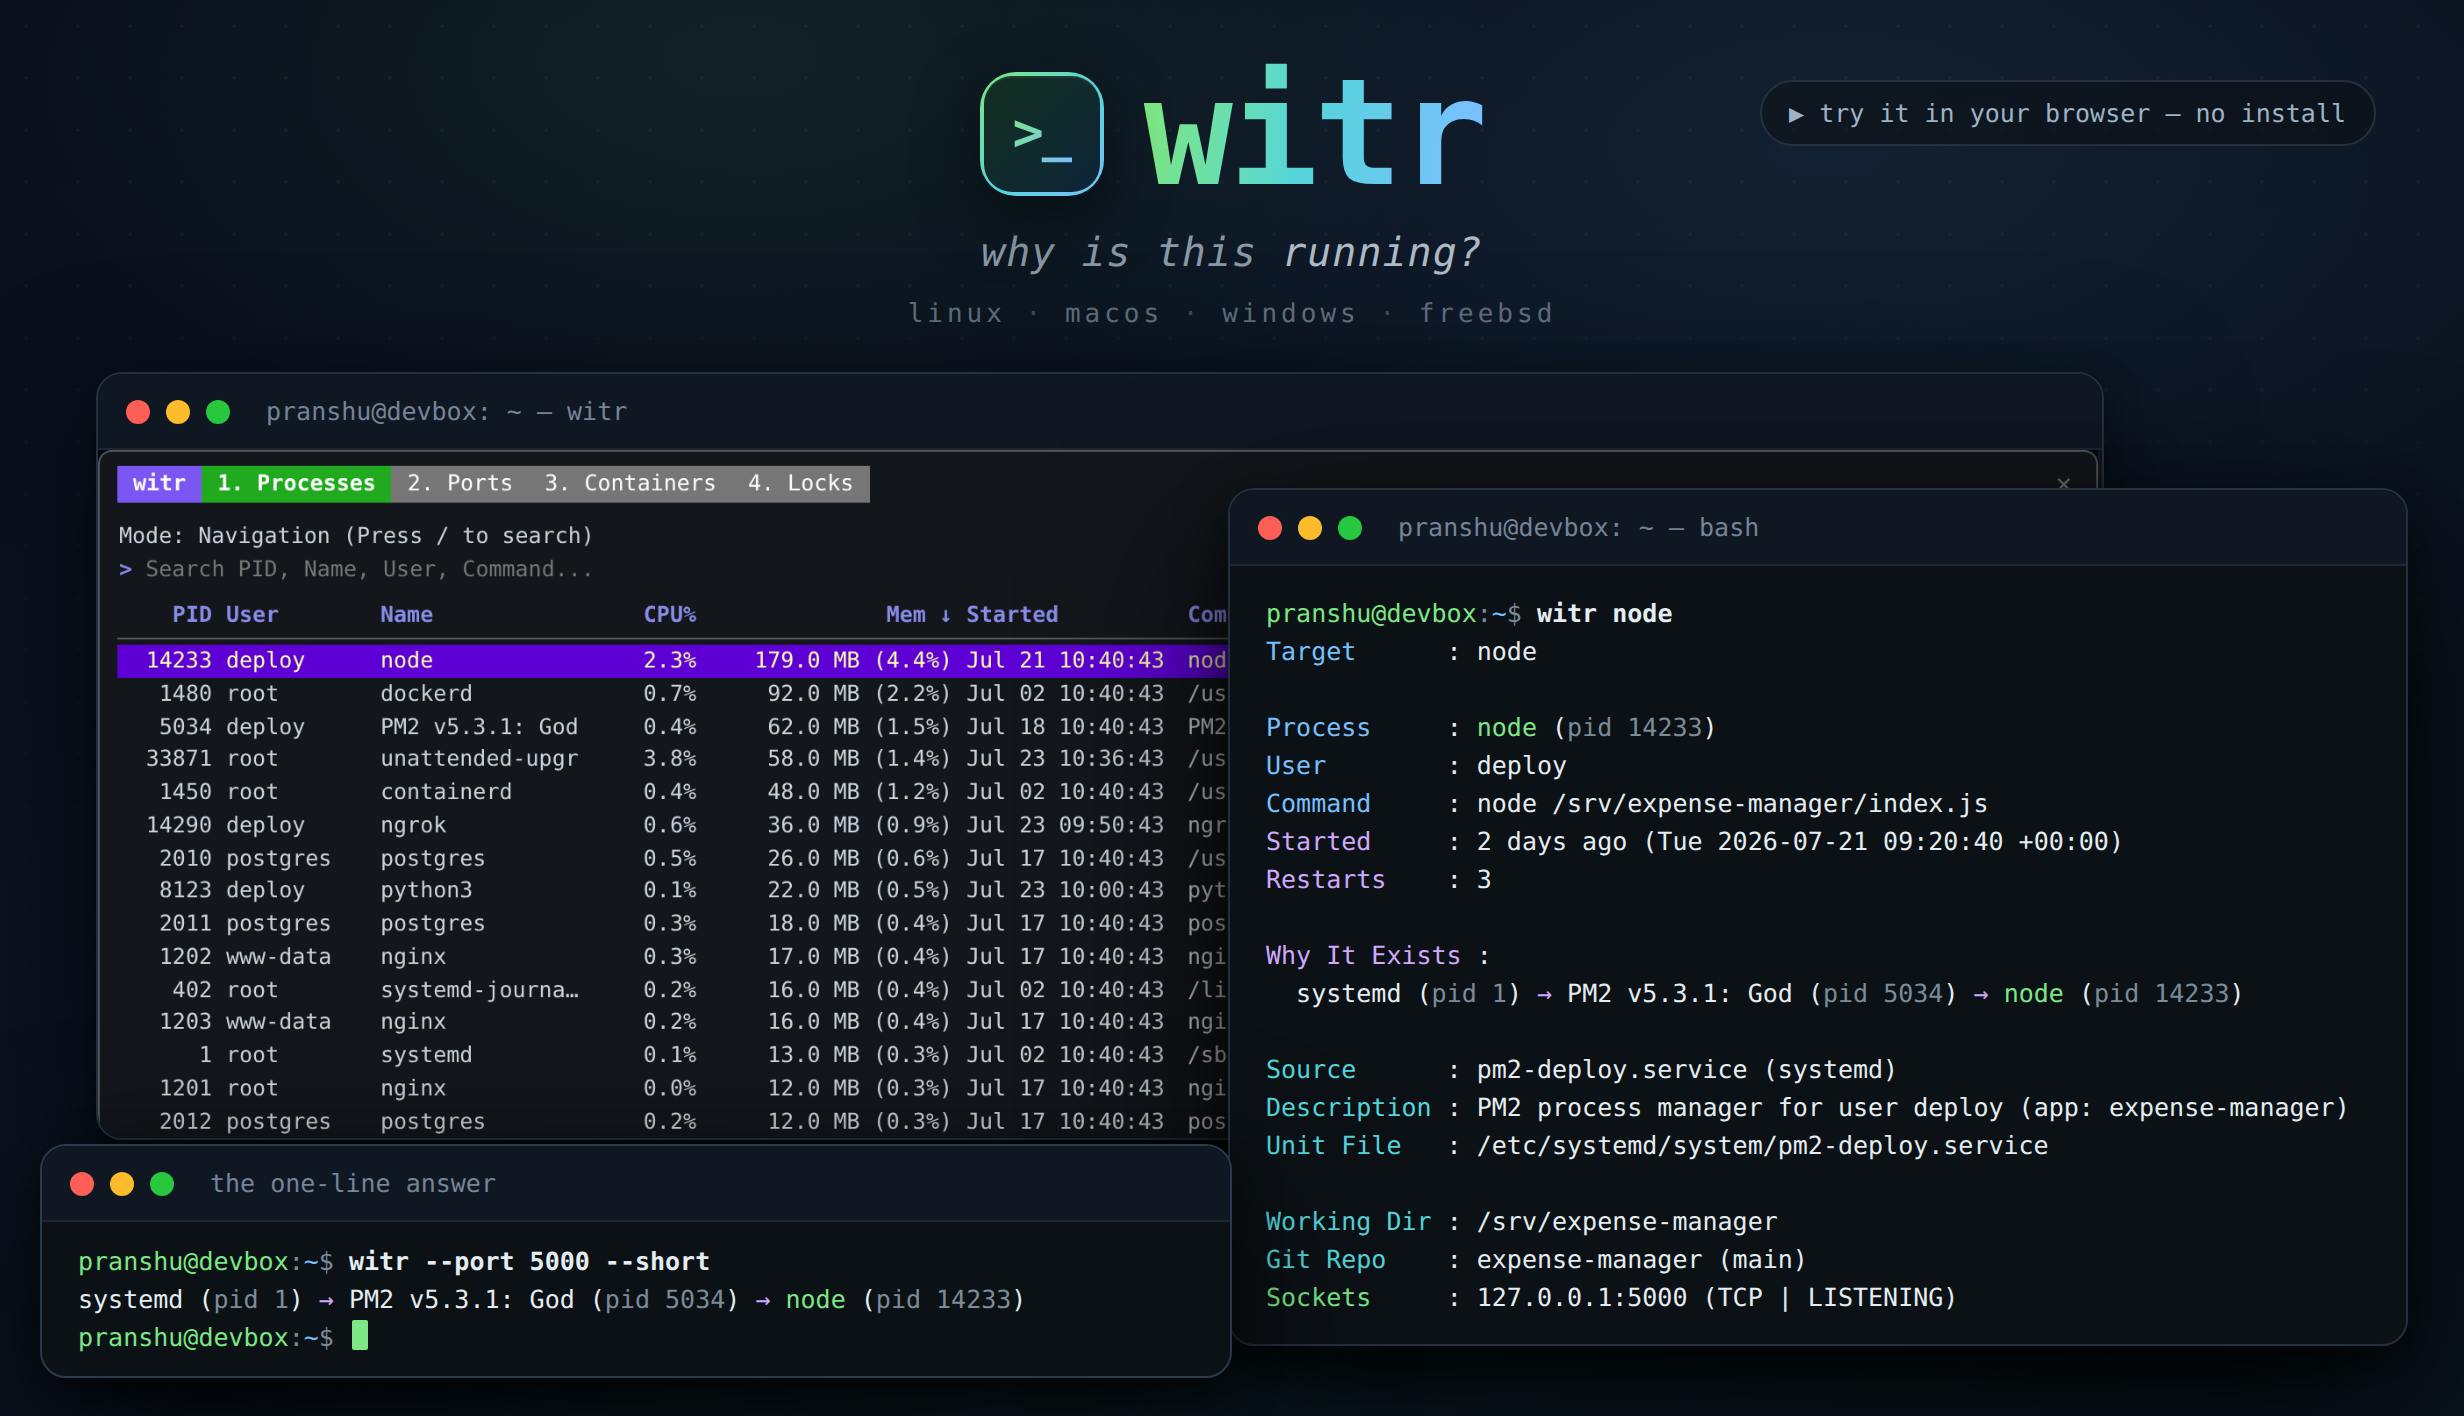Select the nginx row with PID 1202
Image resolution: width=2464 pixels, height=1416 pixels.
[672, 956]
